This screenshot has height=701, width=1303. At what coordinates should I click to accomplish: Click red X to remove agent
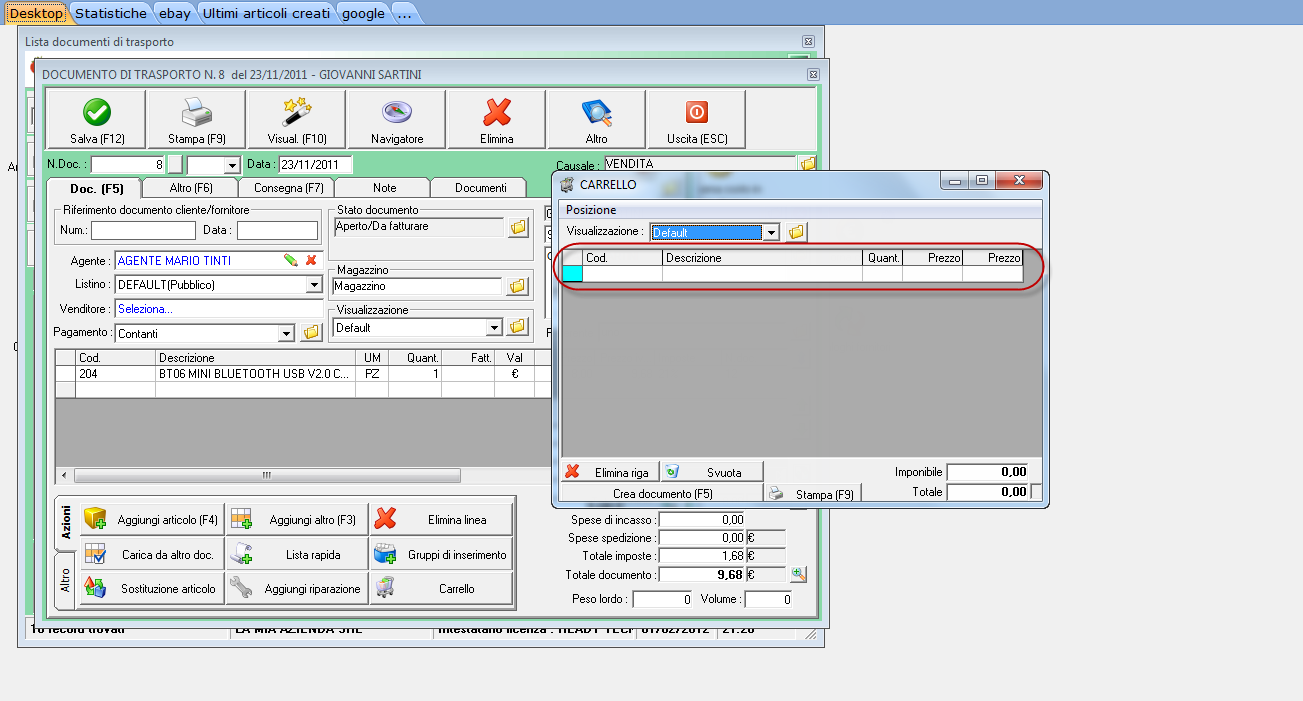coord(311,260)
